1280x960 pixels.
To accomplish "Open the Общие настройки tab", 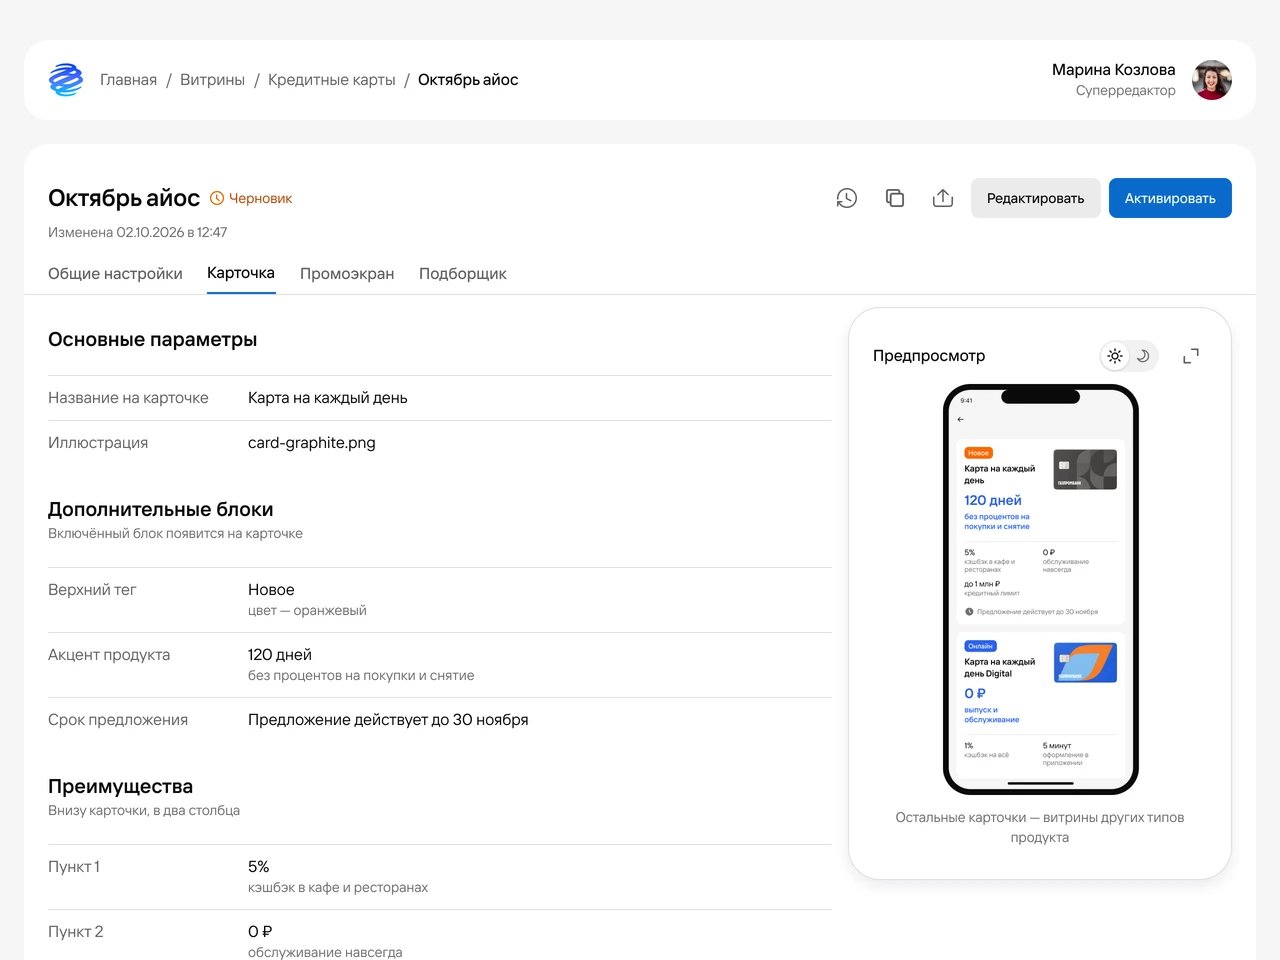I will (115, 274).
